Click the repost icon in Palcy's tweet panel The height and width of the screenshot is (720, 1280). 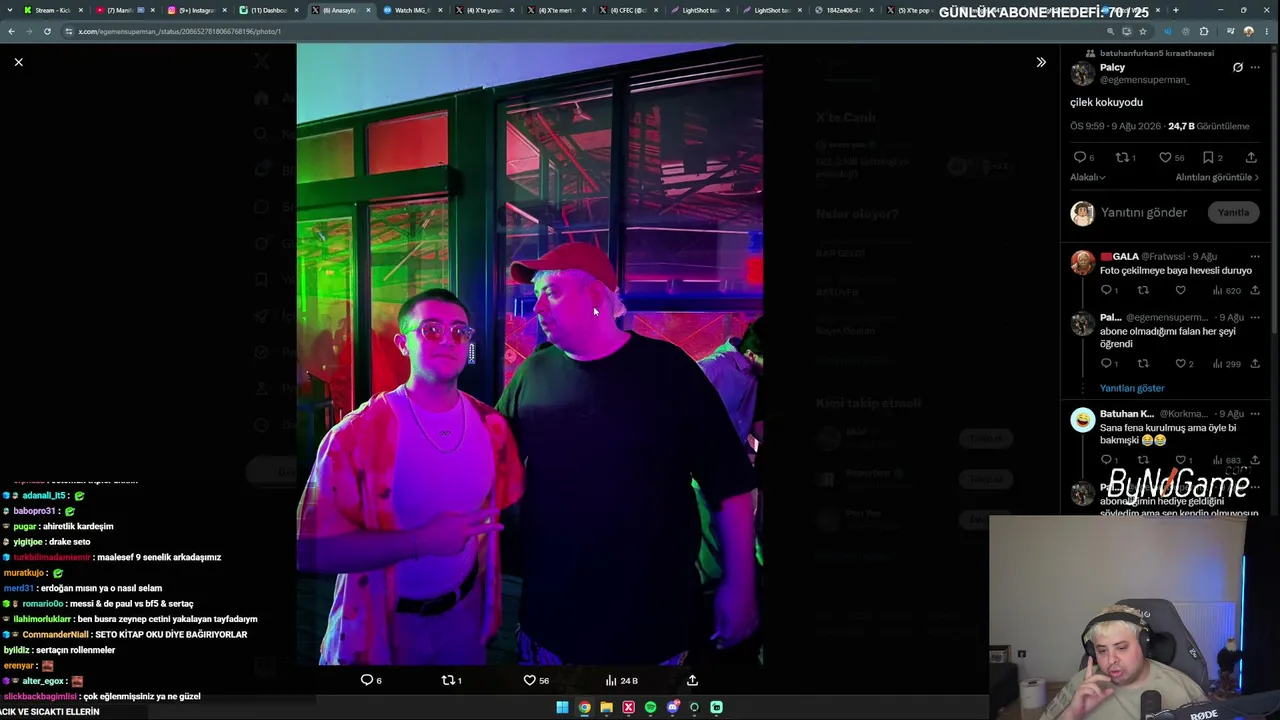click(1122, 158)
